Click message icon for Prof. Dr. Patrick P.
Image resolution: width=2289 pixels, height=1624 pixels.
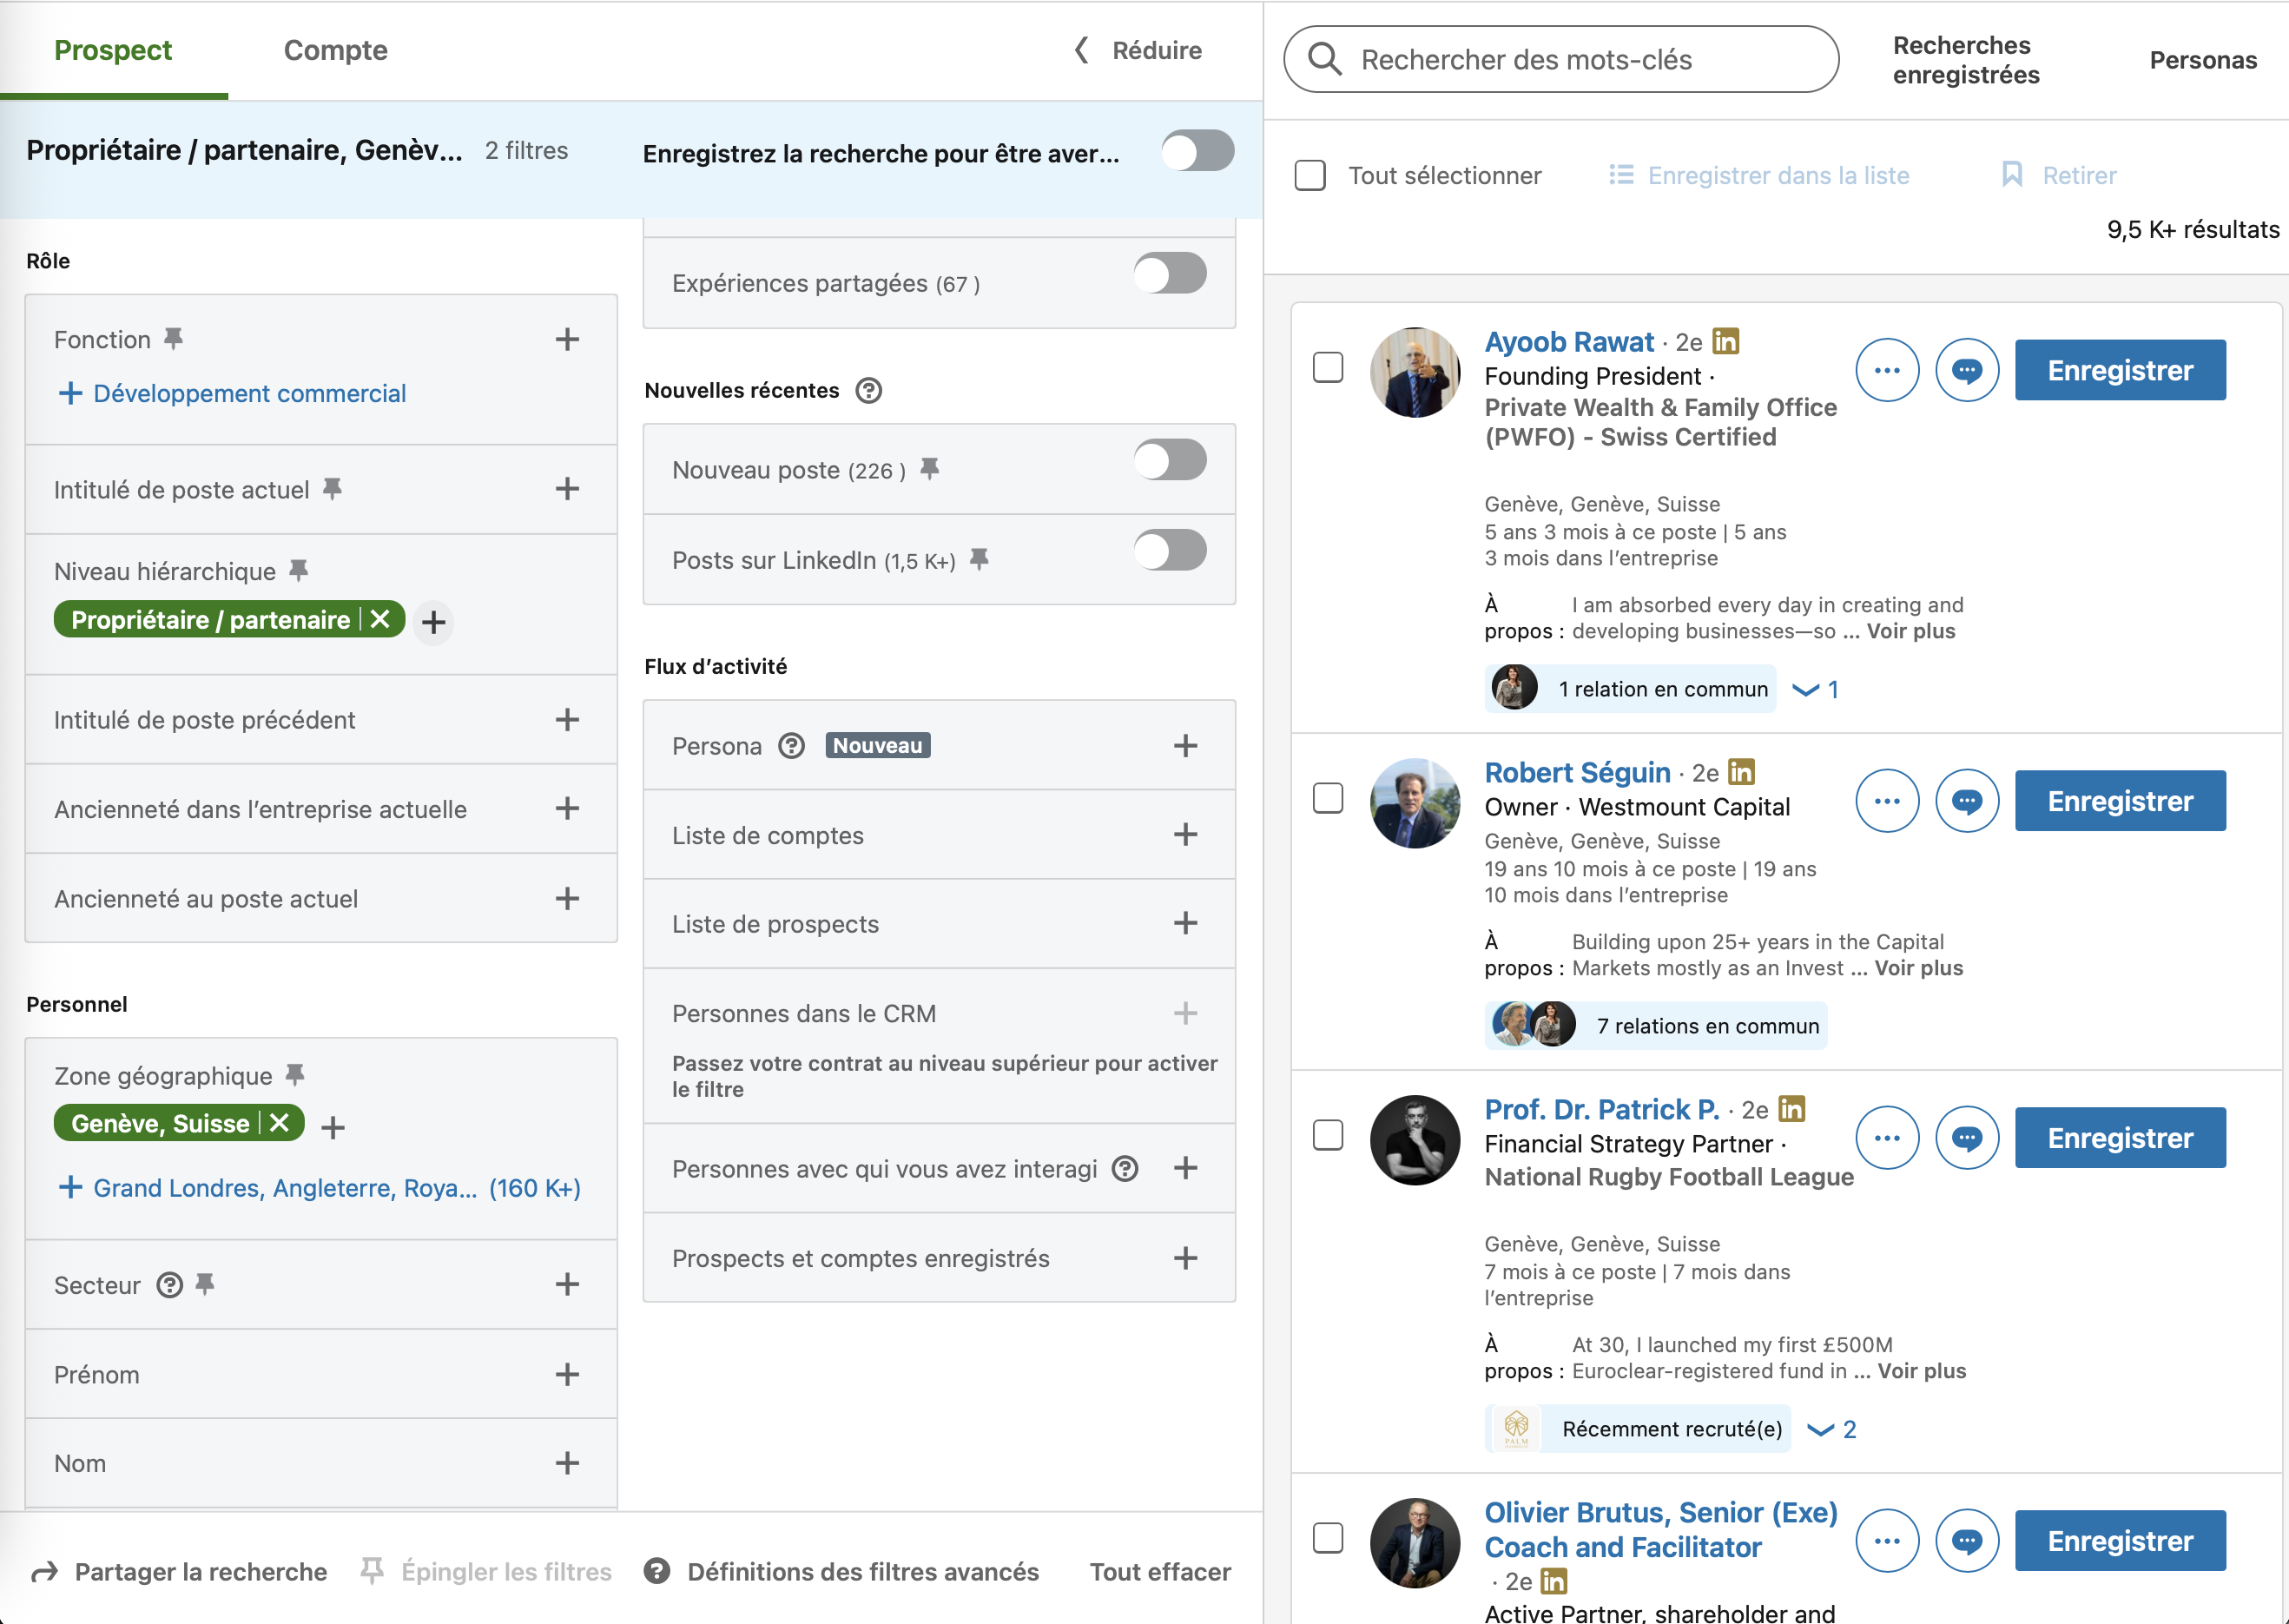tap(1966, 1138)
